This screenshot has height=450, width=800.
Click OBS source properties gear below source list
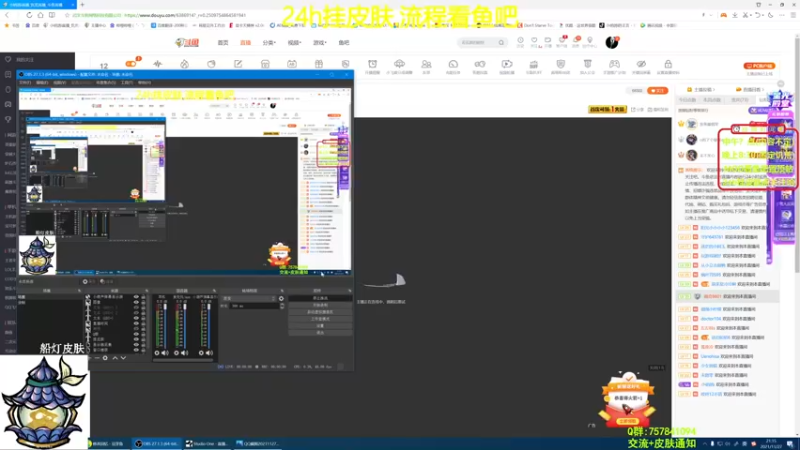click(105, 358)
